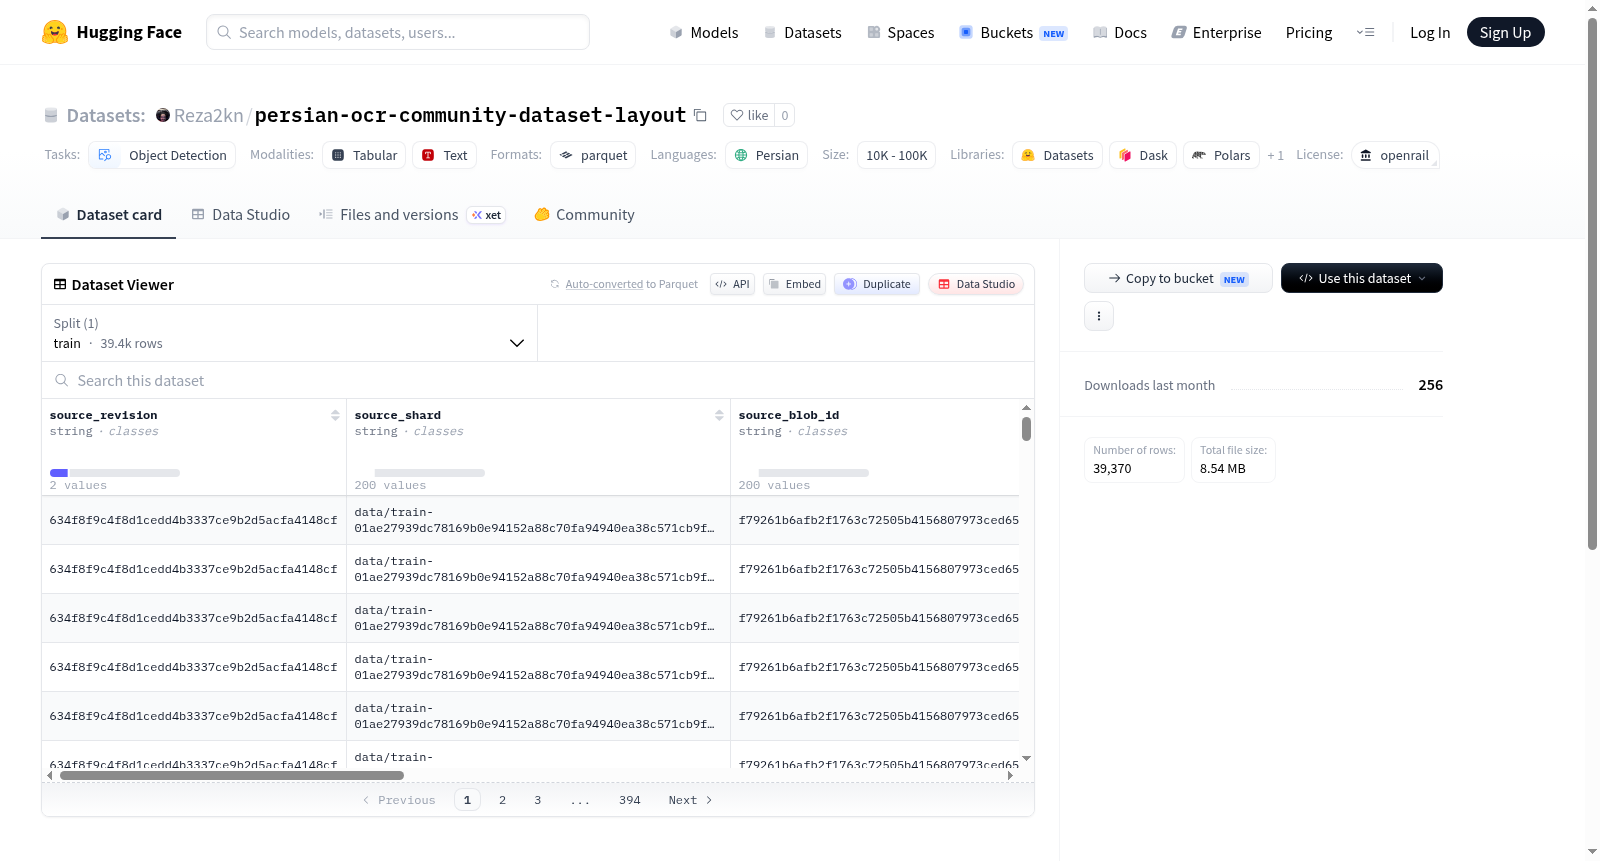Switch to the Data Studio tab

[x=240, y=214]
